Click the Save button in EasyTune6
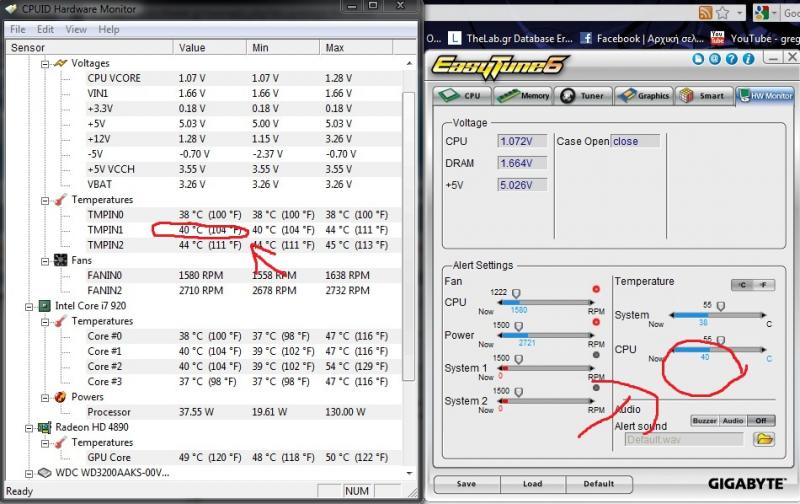 coord(466,484)
